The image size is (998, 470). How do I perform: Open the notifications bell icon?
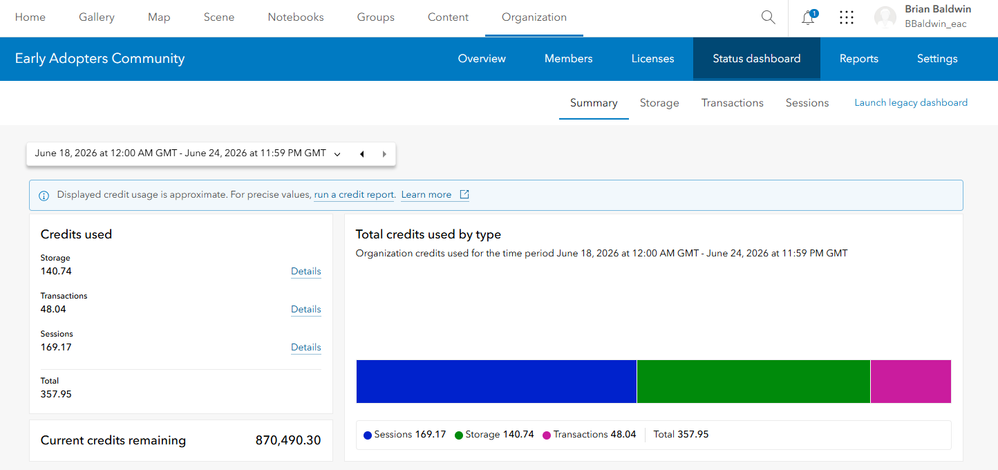click(x=808, y=17)
